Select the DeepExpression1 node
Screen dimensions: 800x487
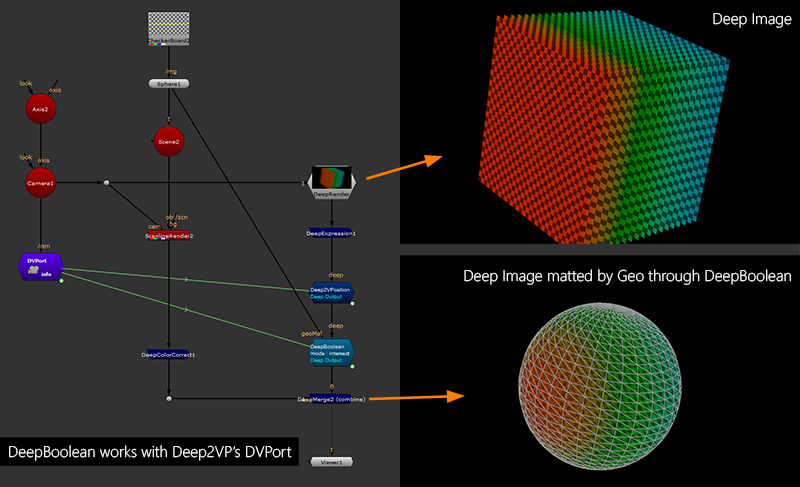coord(330,233)
